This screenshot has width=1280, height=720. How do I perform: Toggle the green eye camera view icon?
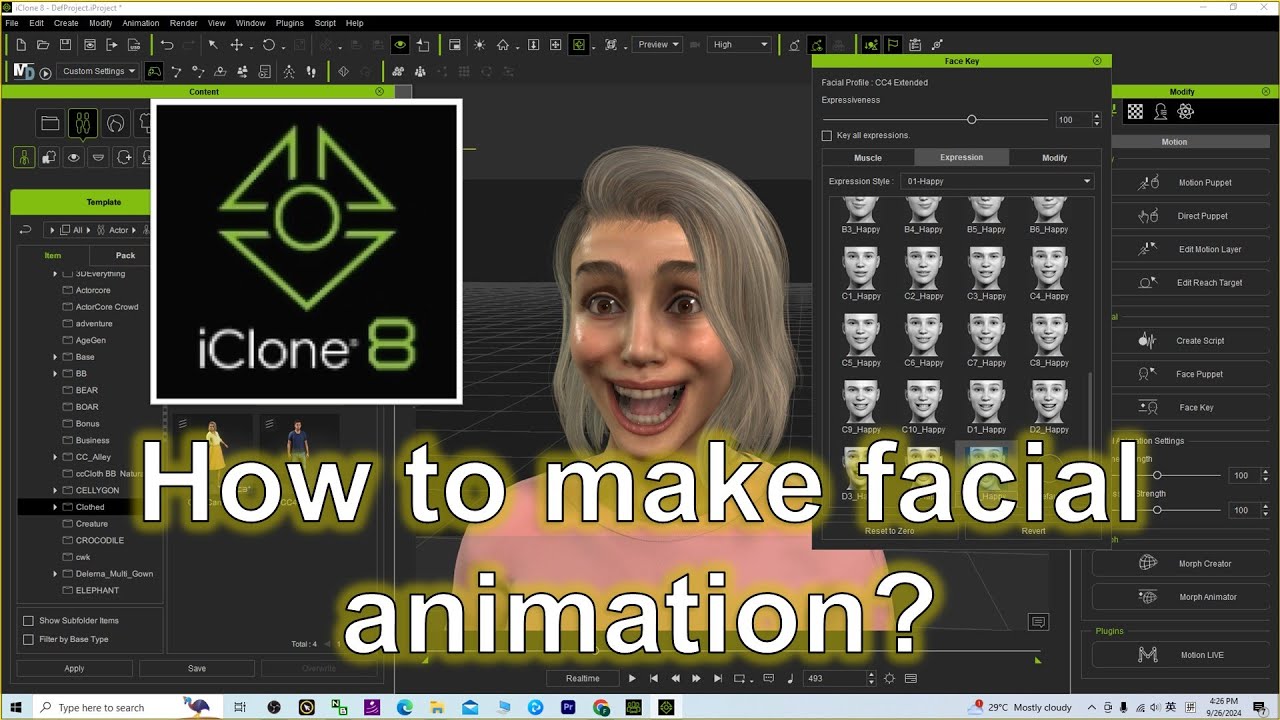coord(400,45)
